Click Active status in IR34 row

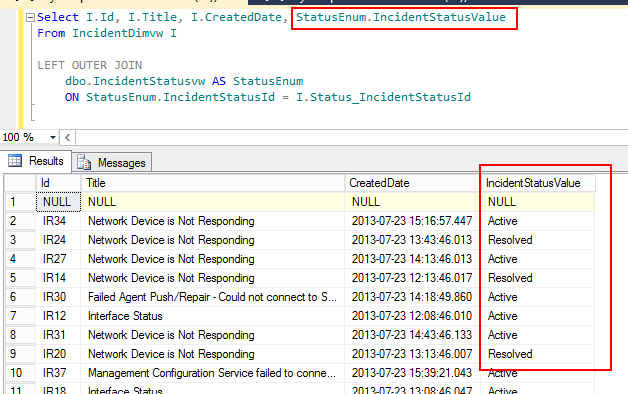pyautogui.click(x=538, y=221)
